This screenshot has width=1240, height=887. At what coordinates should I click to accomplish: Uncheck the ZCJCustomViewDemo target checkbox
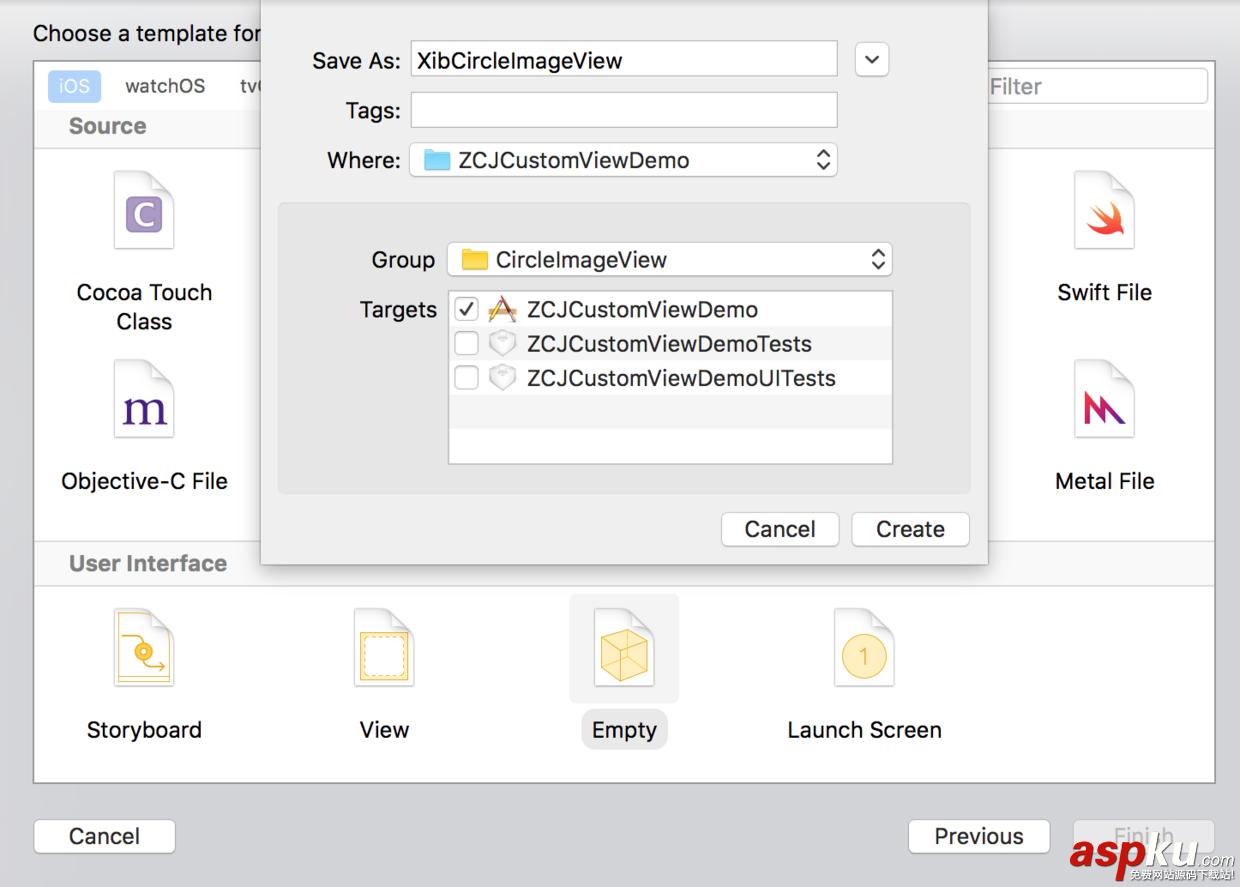click(x=466, y=309)
